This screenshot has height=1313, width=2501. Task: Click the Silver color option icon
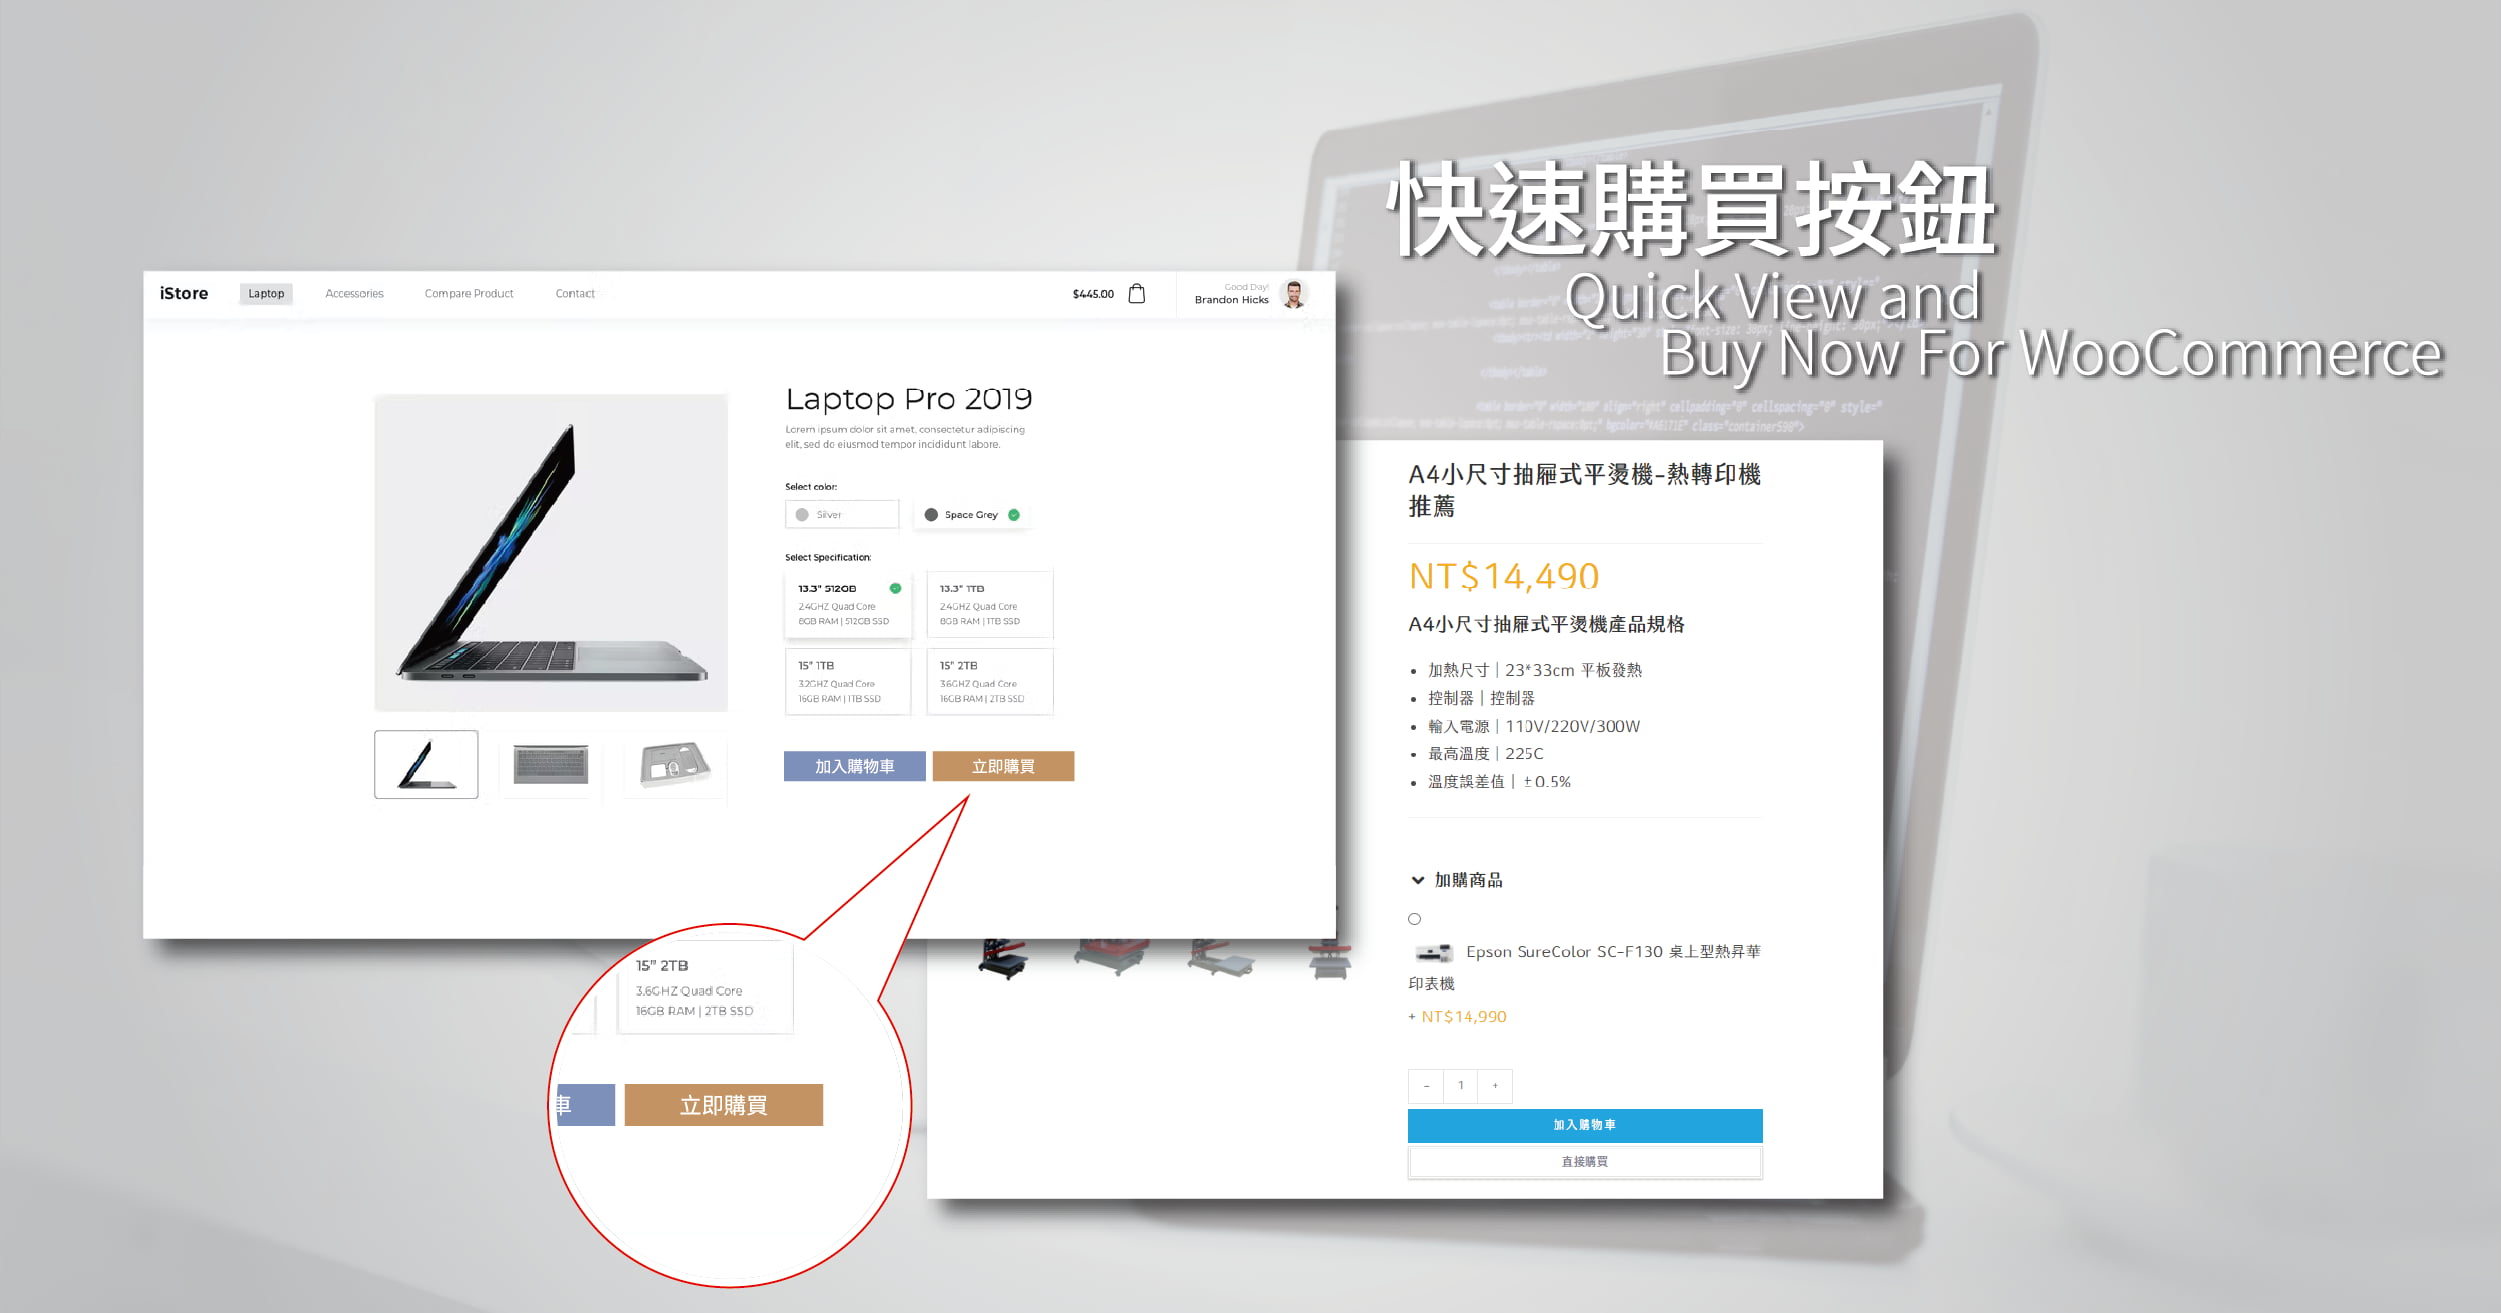click(801, 514)
